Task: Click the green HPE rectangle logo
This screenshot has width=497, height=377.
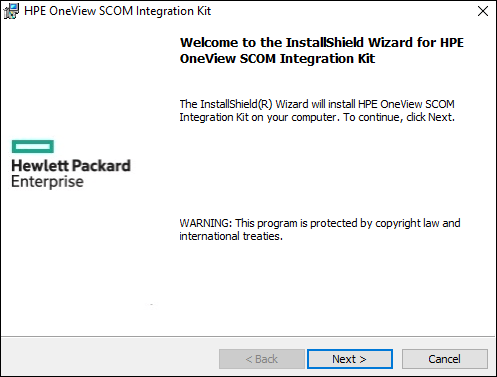Action: tap(33, 146)
